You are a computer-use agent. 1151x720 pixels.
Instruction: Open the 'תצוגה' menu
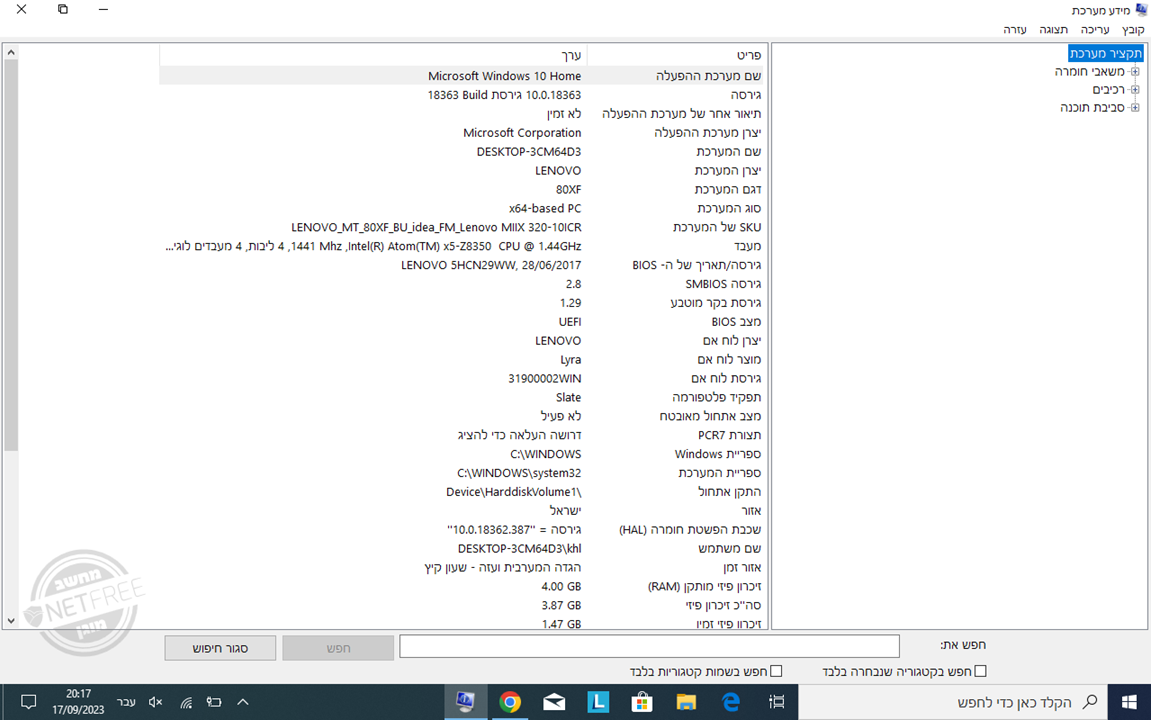[1053, 29]
